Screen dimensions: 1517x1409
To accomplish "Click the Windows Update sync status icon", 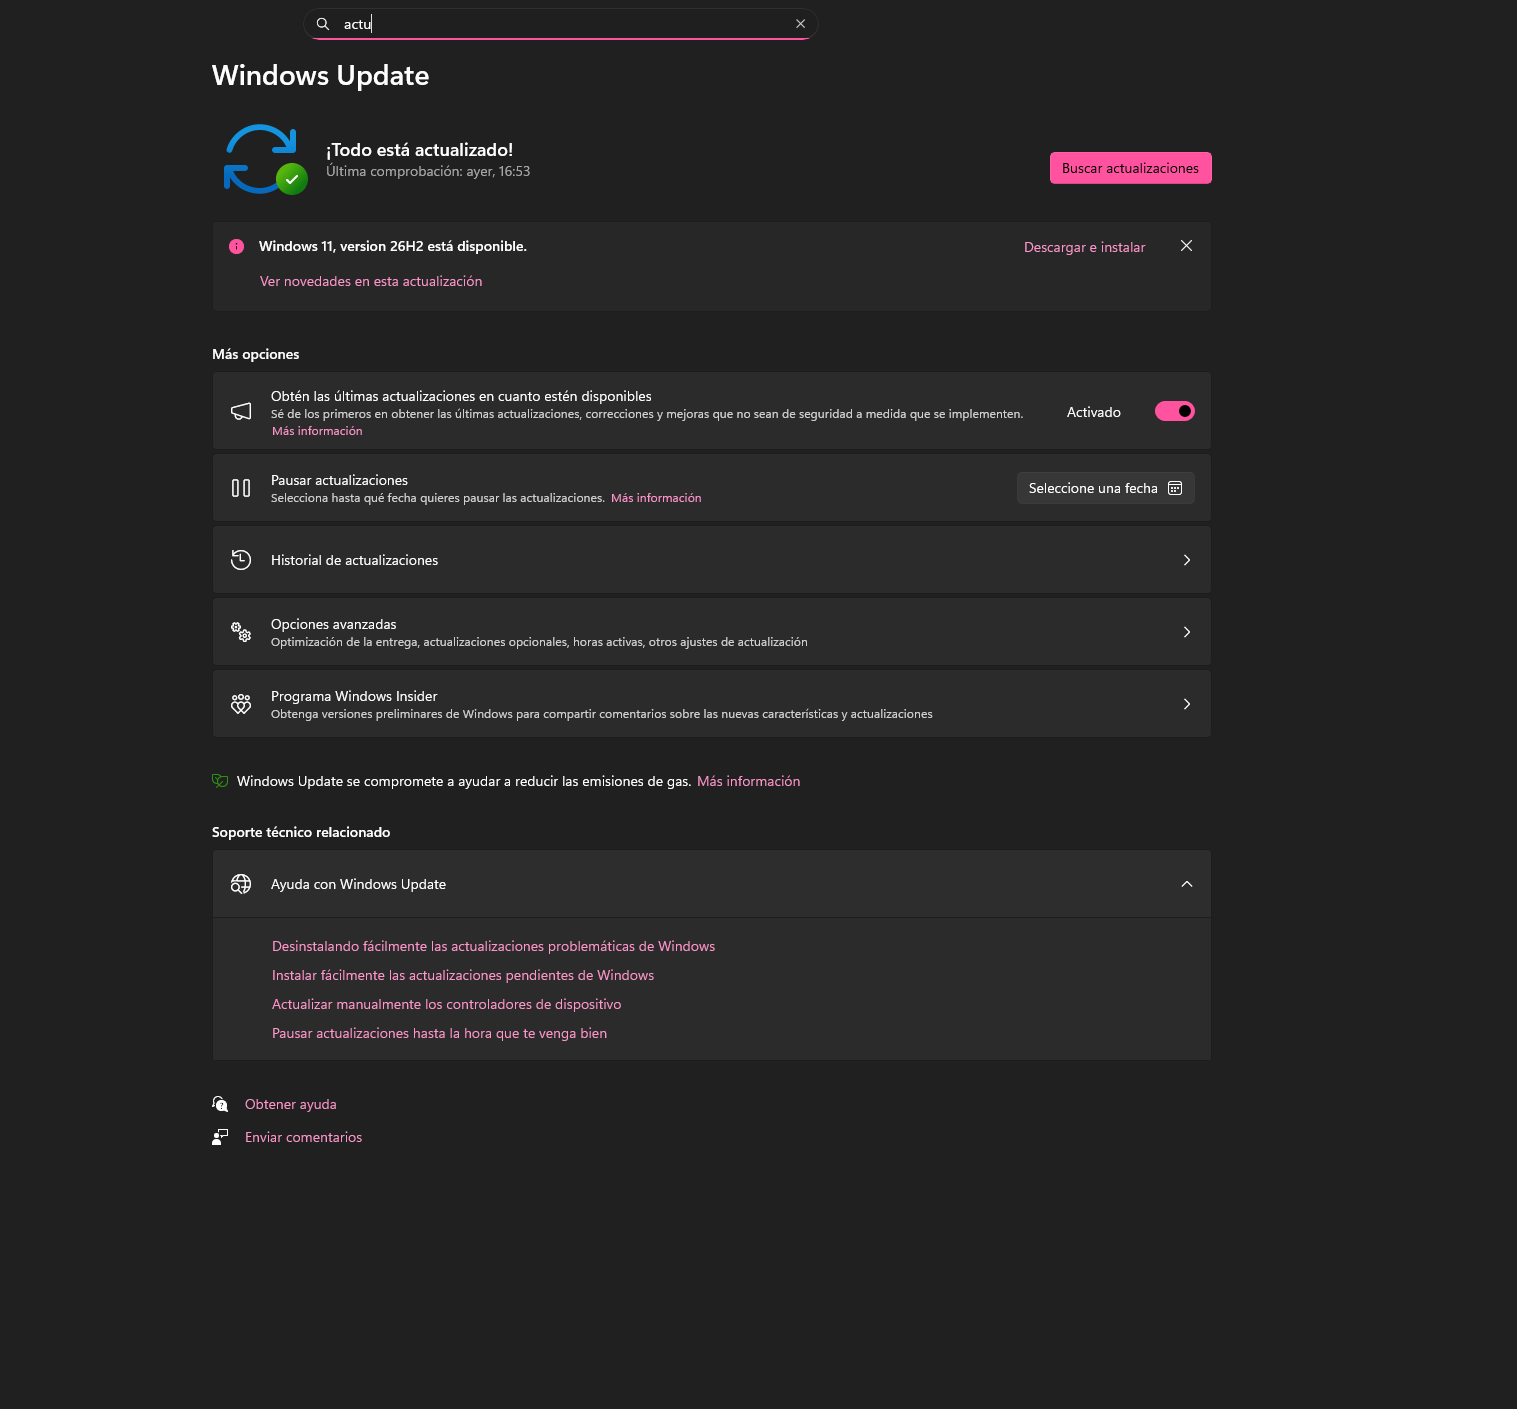I will pos(265,159).
